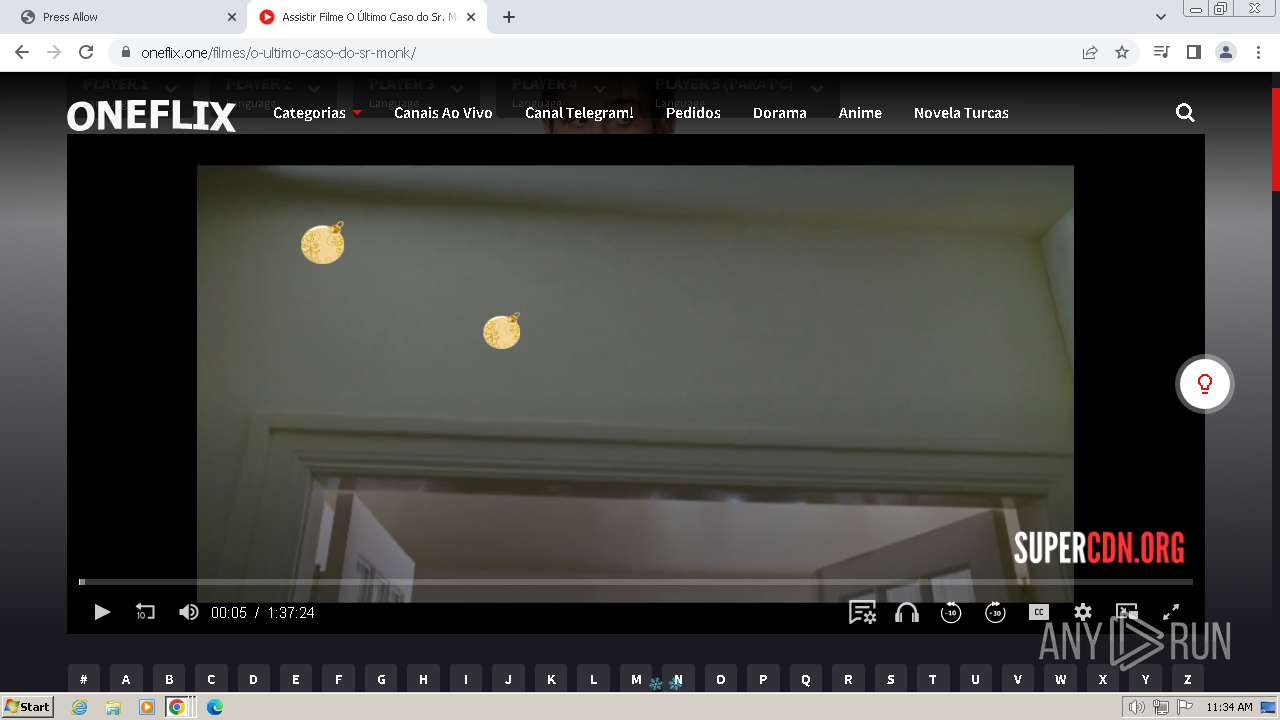This screenshot has height=720, width=1280.
Task: Launch Microsoft Edge from the taskbar
Action: (x=214, y=707)
